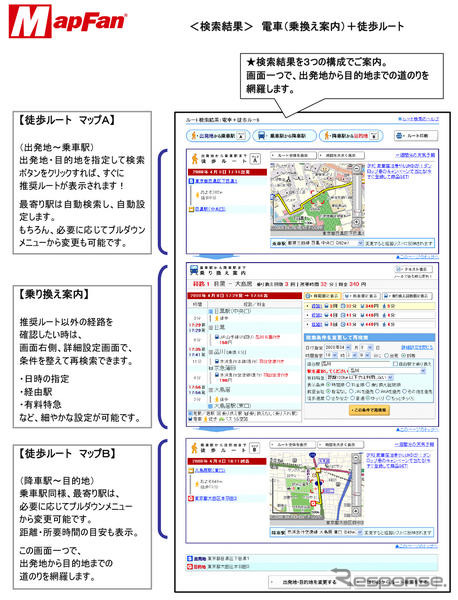Click the route print button
Viewport: 458px width, 600px height.
click(x=416, y=135)
